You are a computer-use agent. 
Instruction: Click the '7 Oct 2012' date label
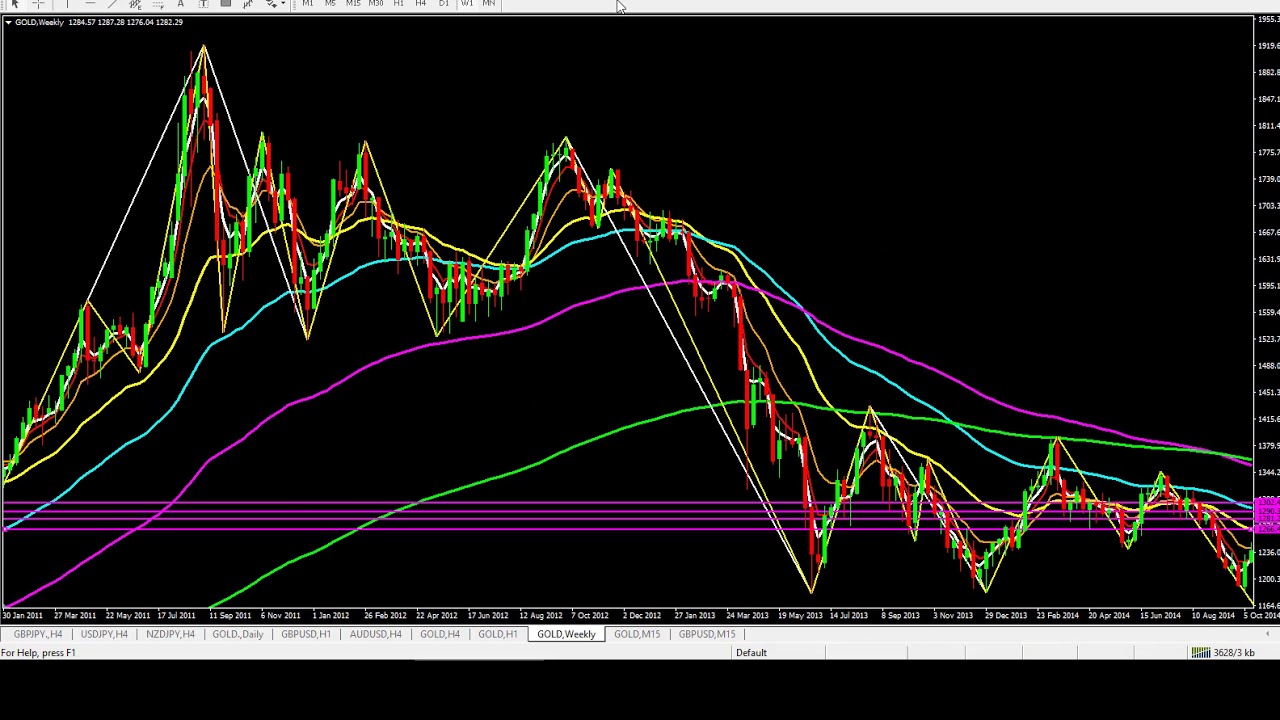(590, 616)
